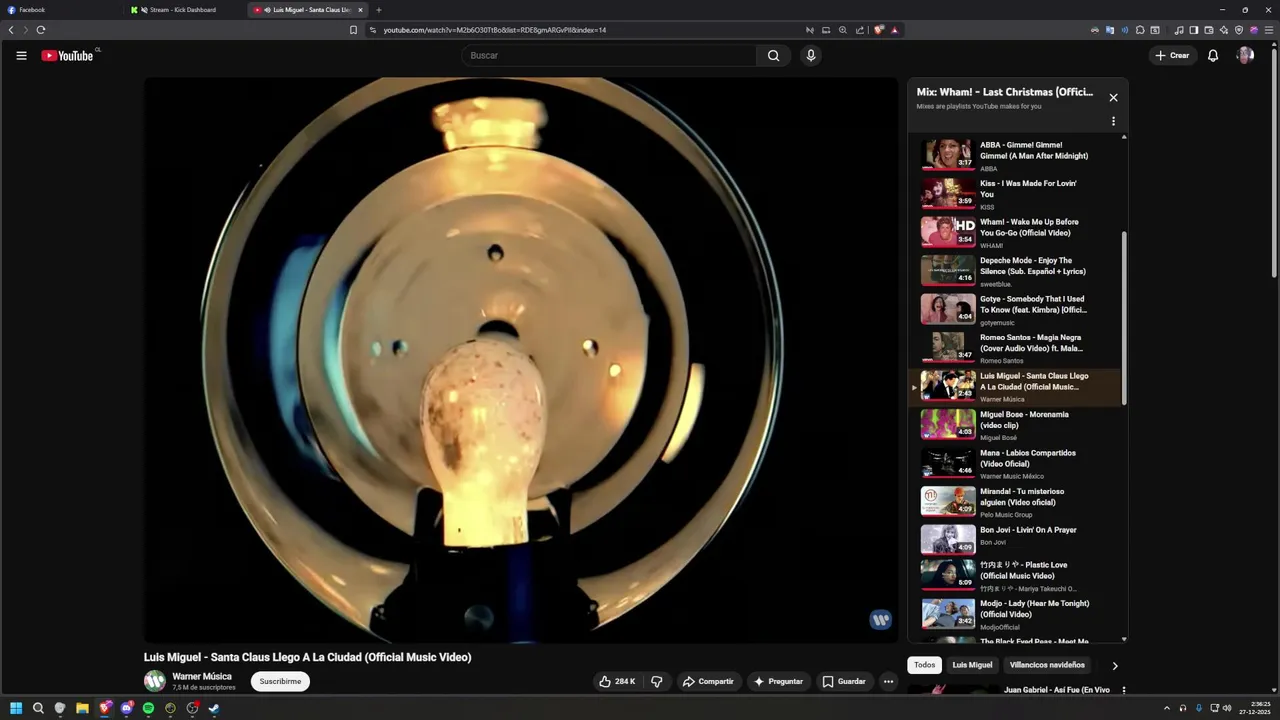Click the Preguntar button

(x=778, y=681)
